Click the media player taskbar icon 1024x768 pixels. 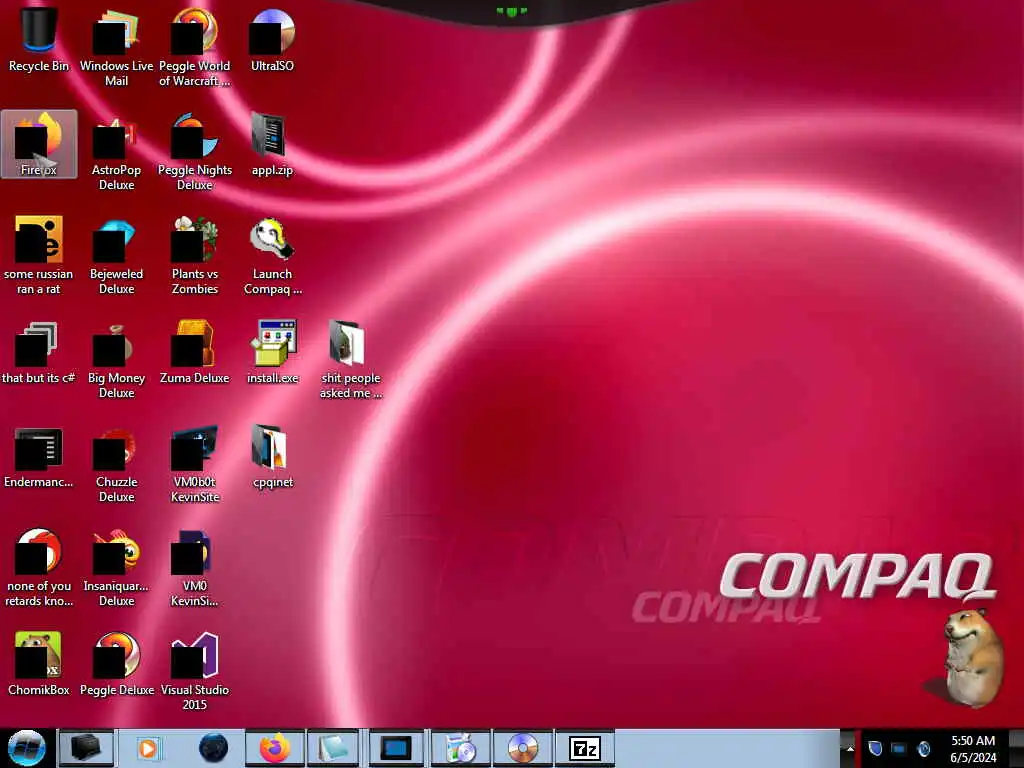point(148,748)
